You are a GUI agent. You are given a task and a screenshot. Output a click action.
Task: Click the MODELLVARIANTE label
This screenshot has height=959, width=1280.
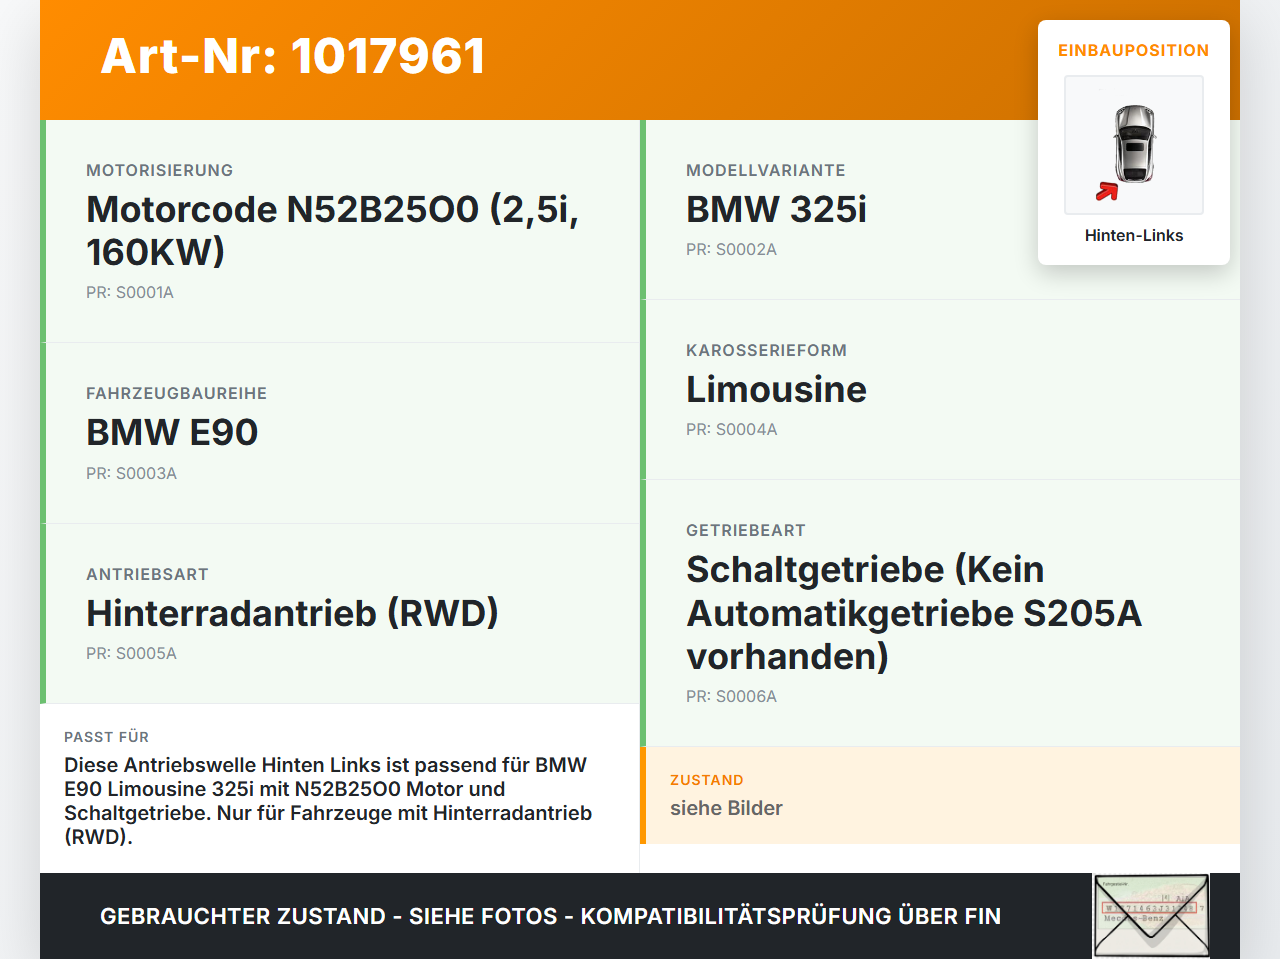[766, 170]
